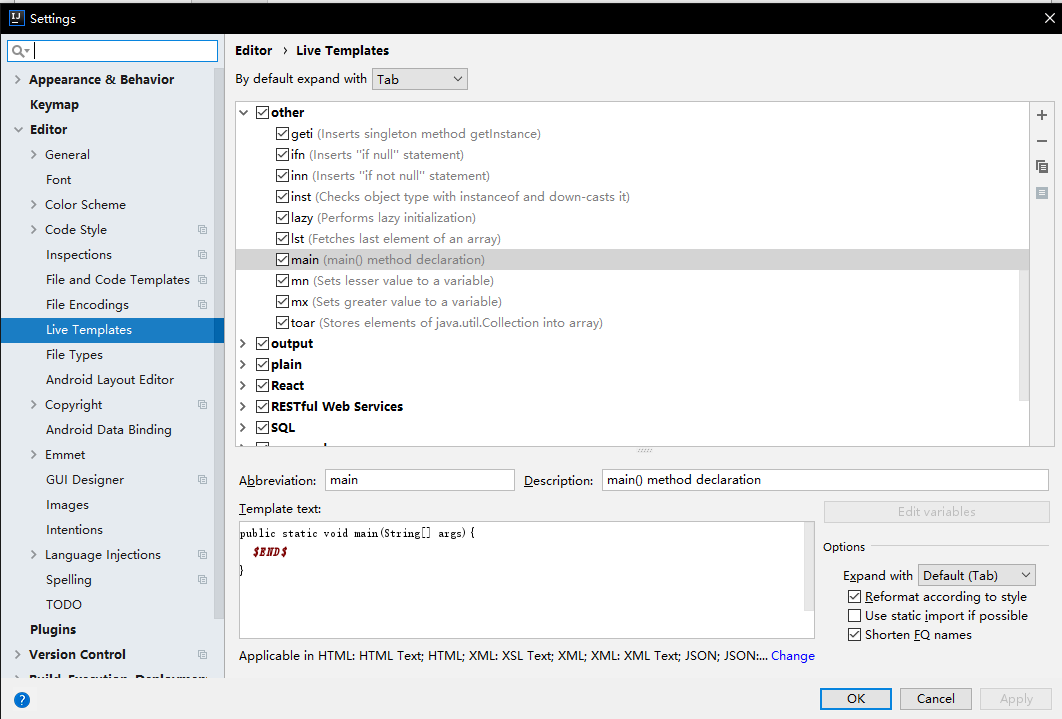The height and width of the screenshot is (719, 1062).
Task: Close the Settings dialog with X
Action: pos(1049,18)
